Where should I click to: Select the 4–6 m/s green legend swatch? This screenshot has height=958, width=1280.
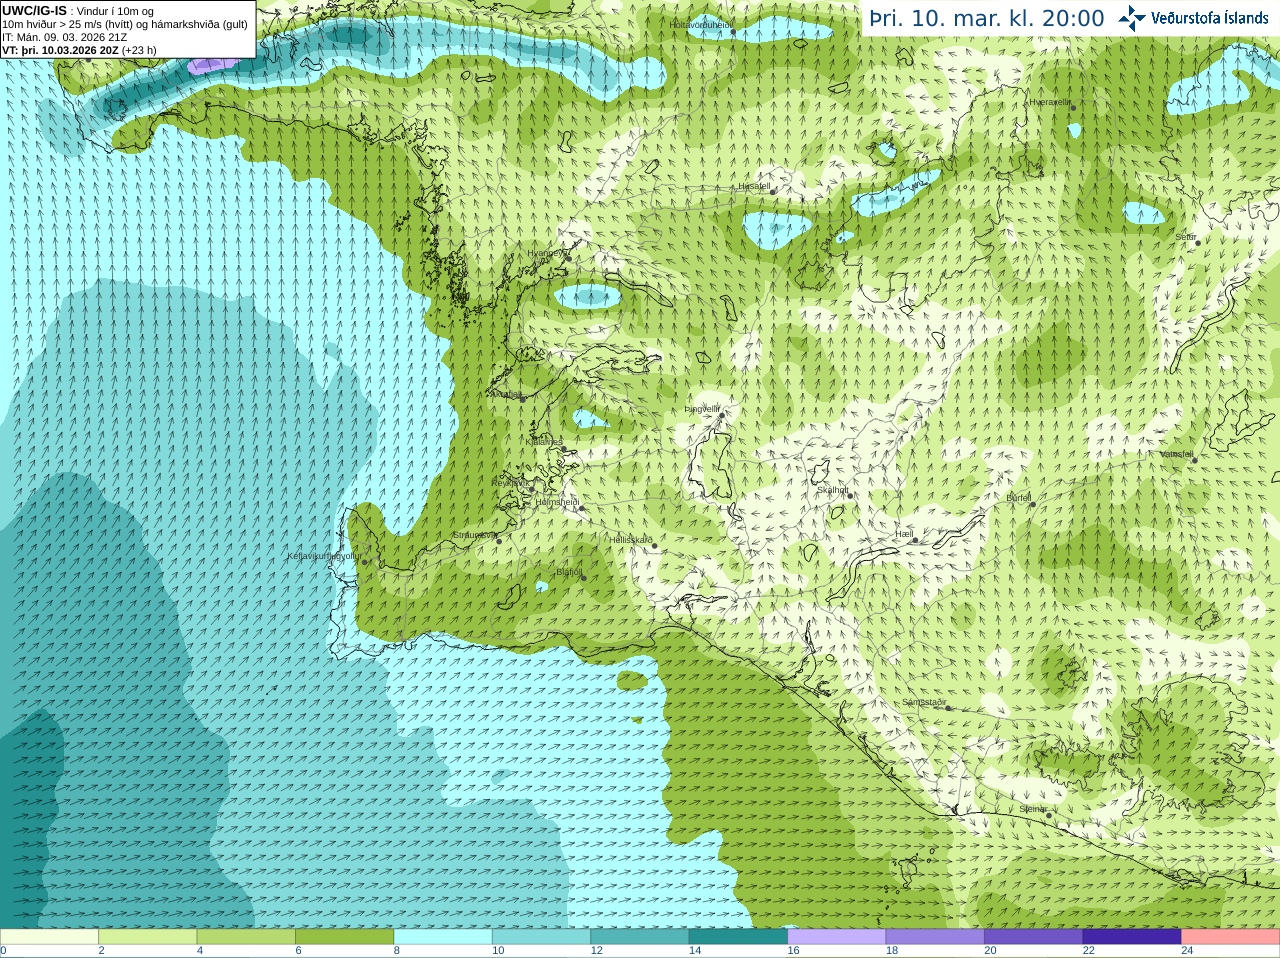tap(246, 937)
